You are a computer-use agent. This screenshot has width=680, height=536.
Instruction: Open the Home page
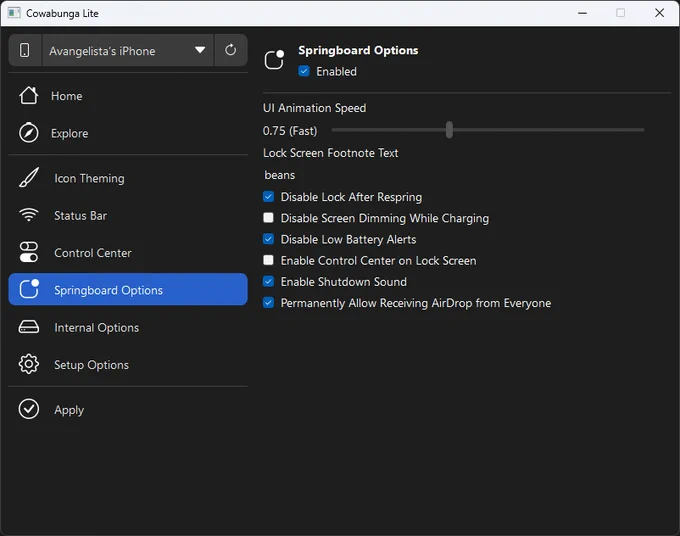(128, 95)
